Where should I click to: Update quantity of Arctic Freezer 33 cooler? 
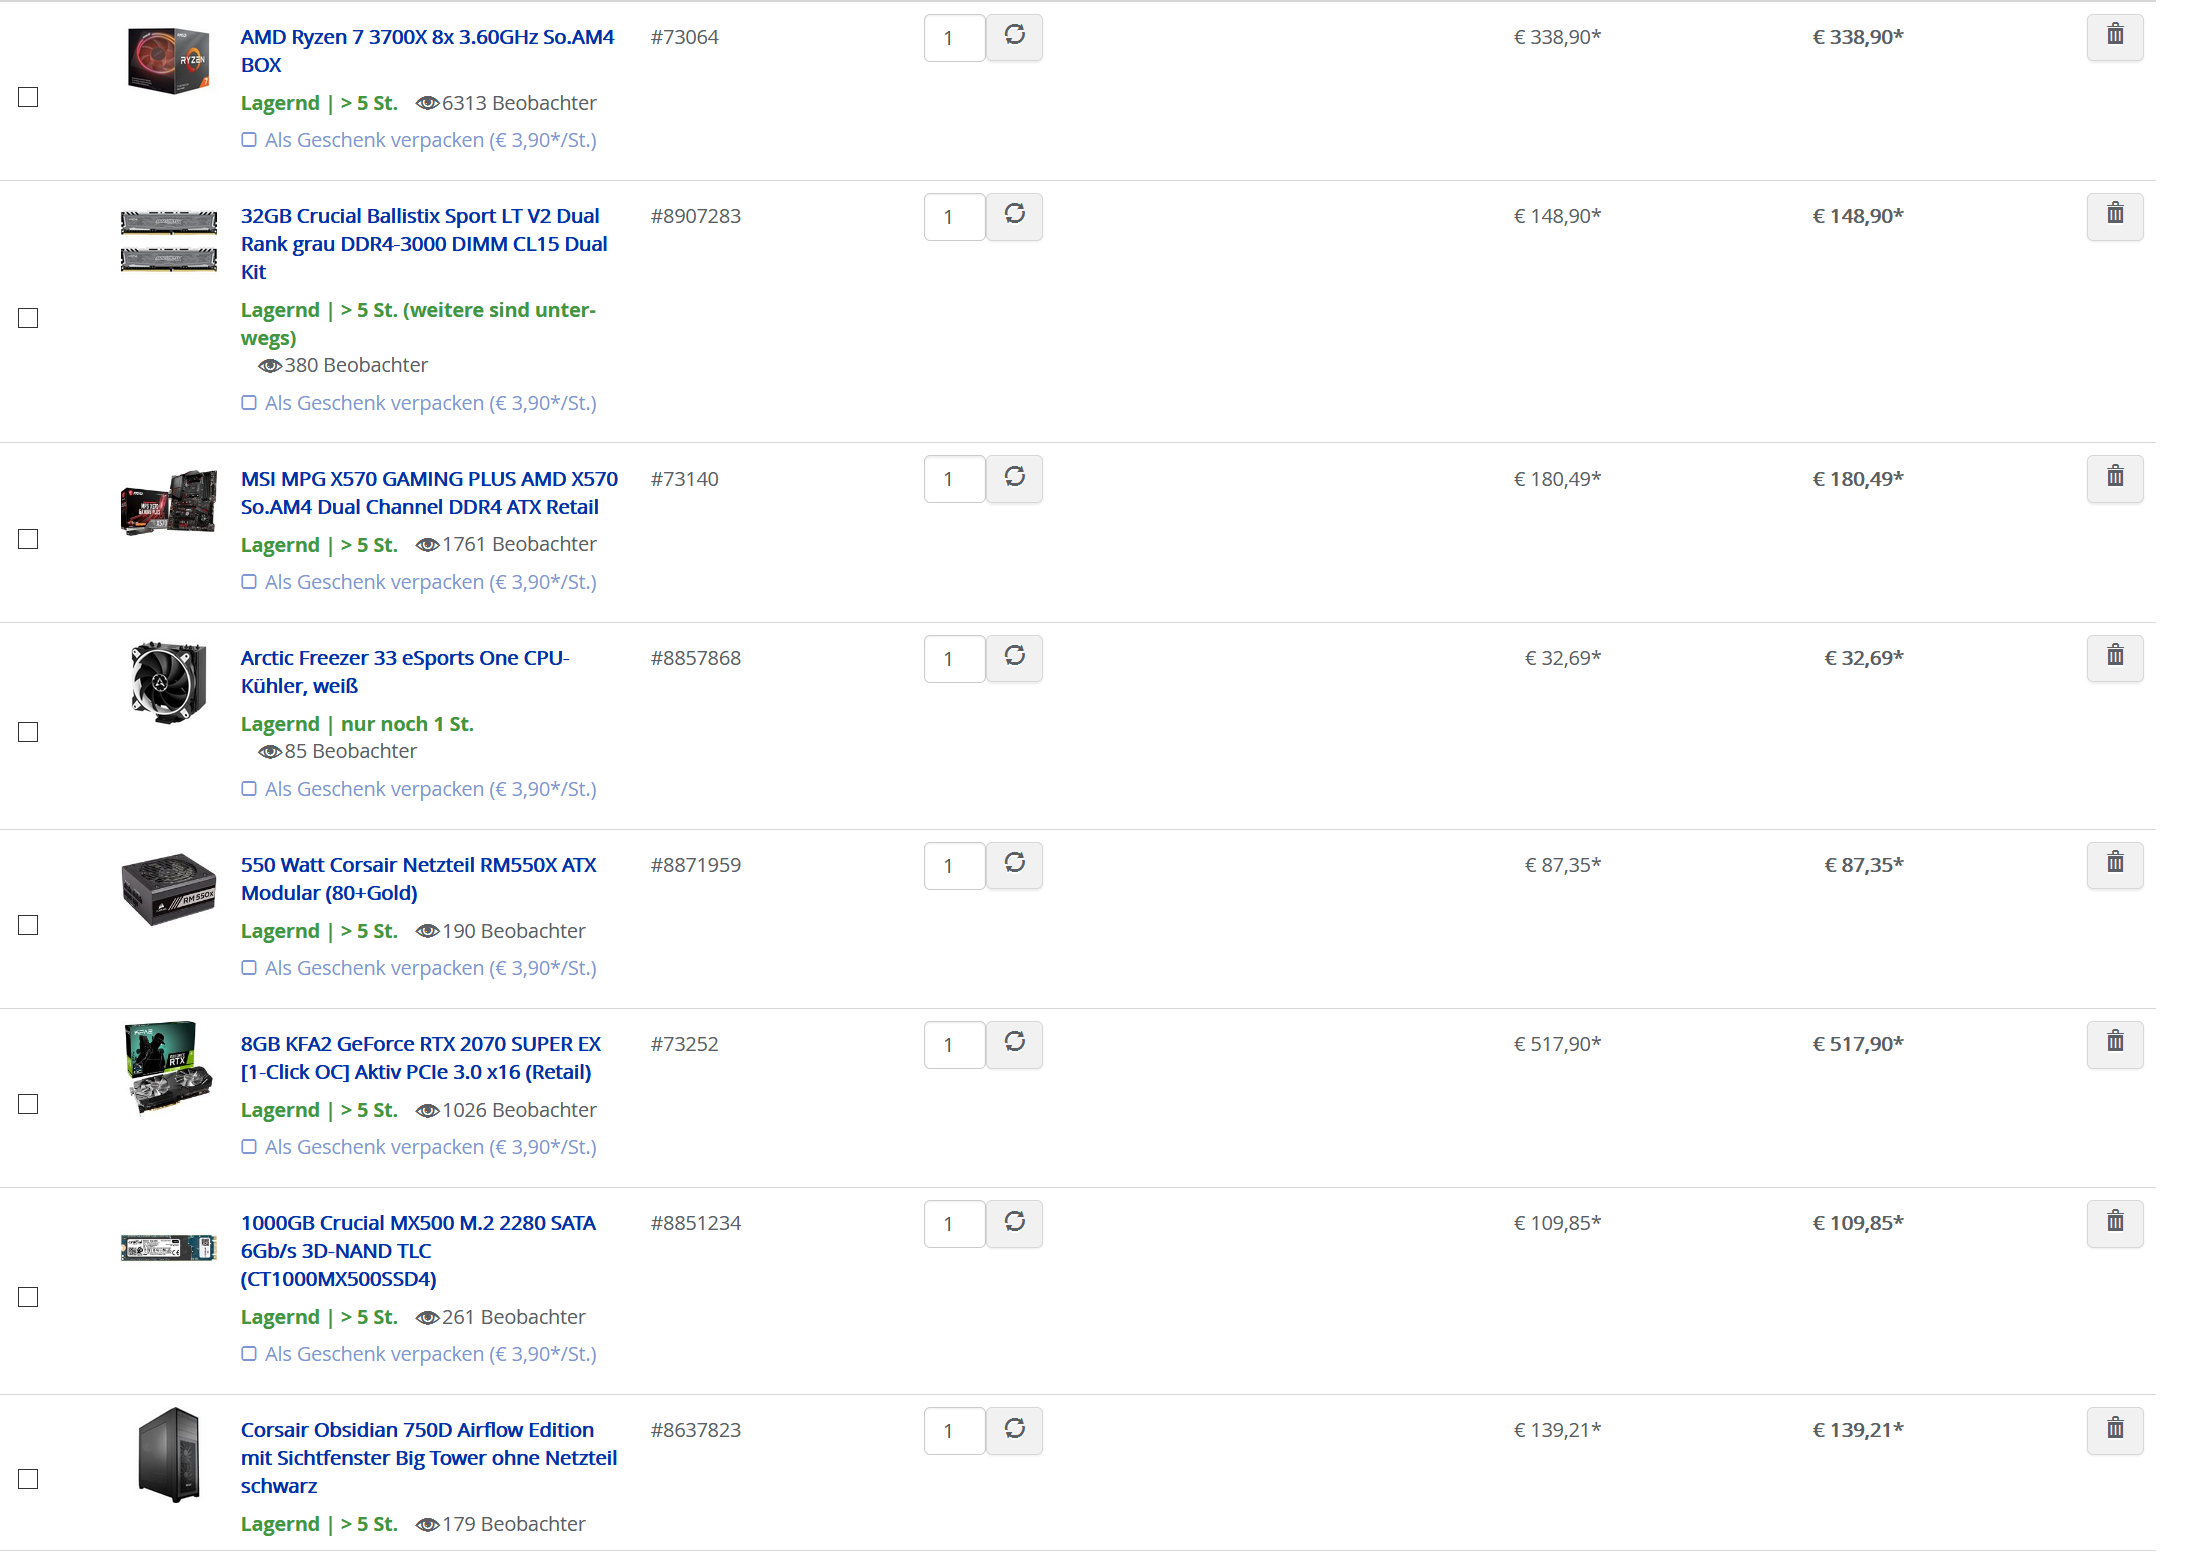tap(1014, 658)
